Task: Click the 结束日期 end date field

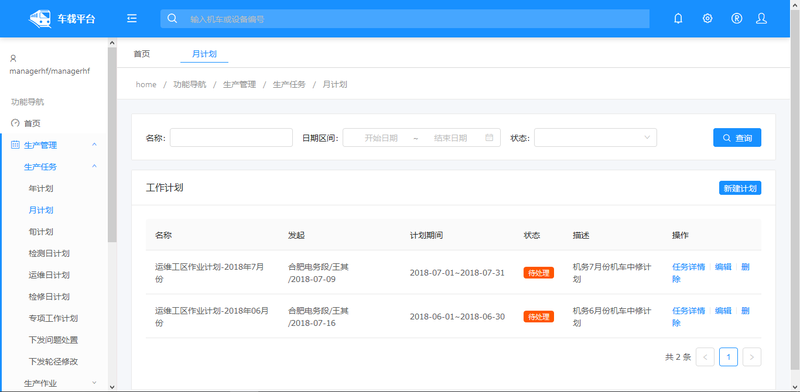Action: [x=451, y=138]
